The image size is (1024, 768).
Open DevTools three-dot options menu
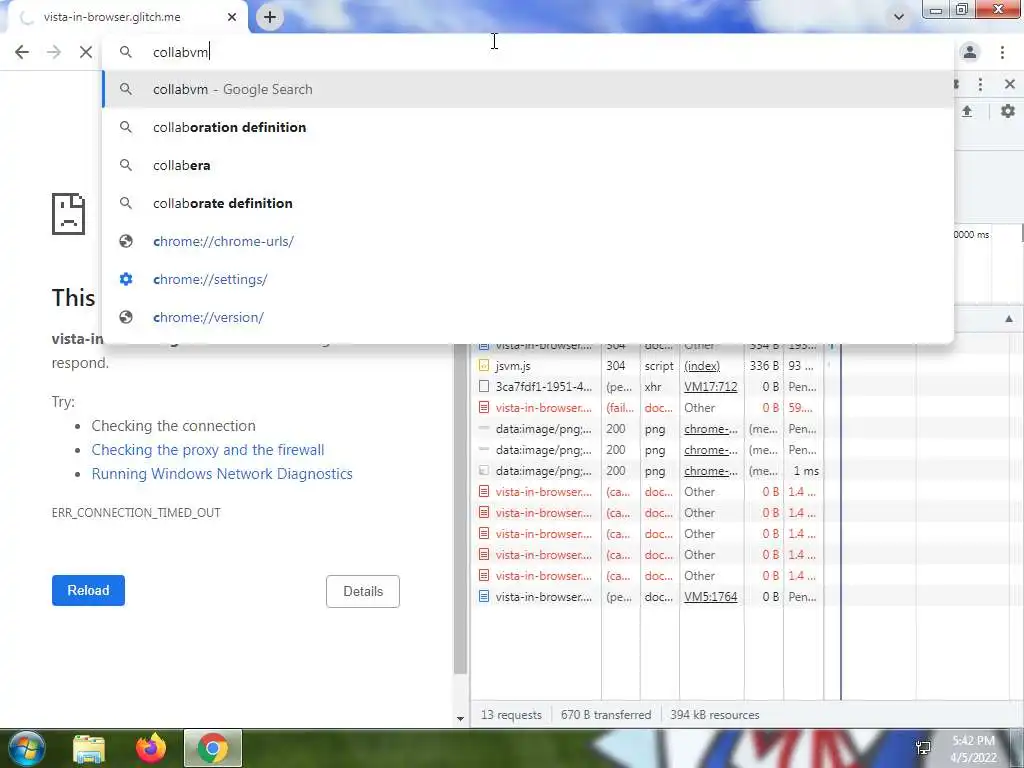click(980, 84)
